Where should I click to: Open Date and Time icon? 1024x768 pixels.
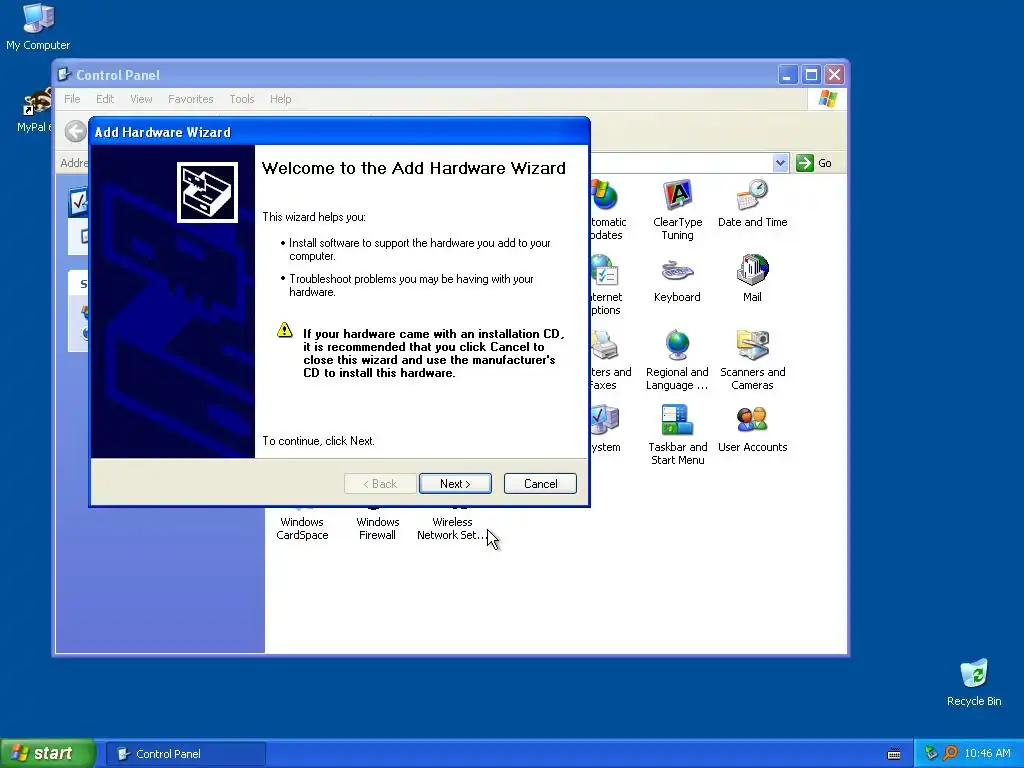pyautogui.click(x=752, y=203)
